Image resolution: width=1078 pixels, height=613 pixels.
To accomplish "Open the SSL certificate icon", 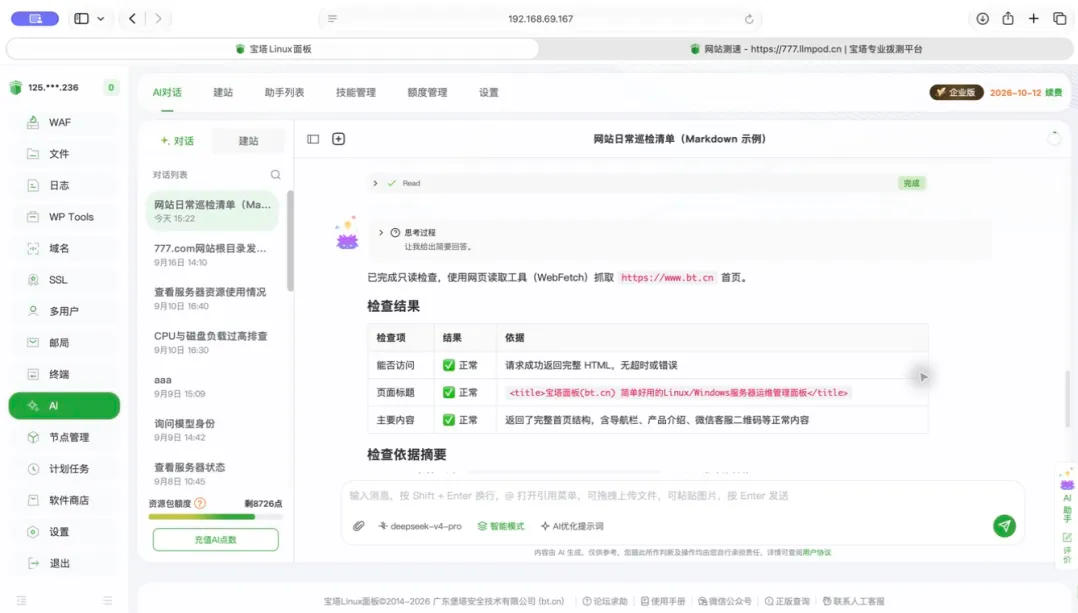I will (33, 280).
